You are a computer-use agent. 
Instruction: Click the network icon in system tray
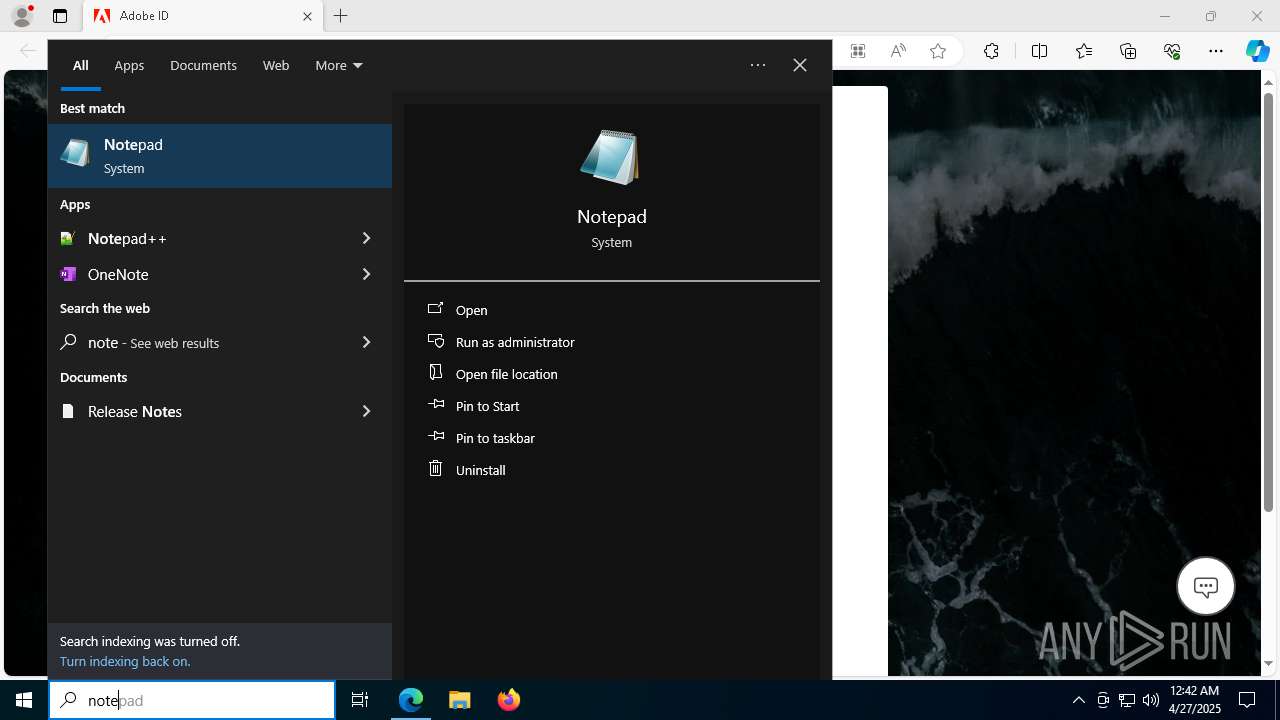[1126, 700]
